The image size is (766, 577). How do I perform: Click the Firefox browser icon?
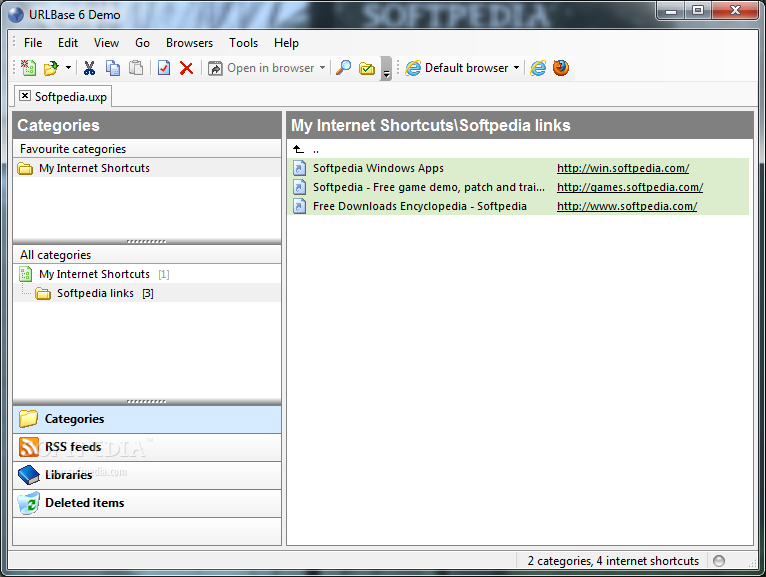[x=561, y=68]
